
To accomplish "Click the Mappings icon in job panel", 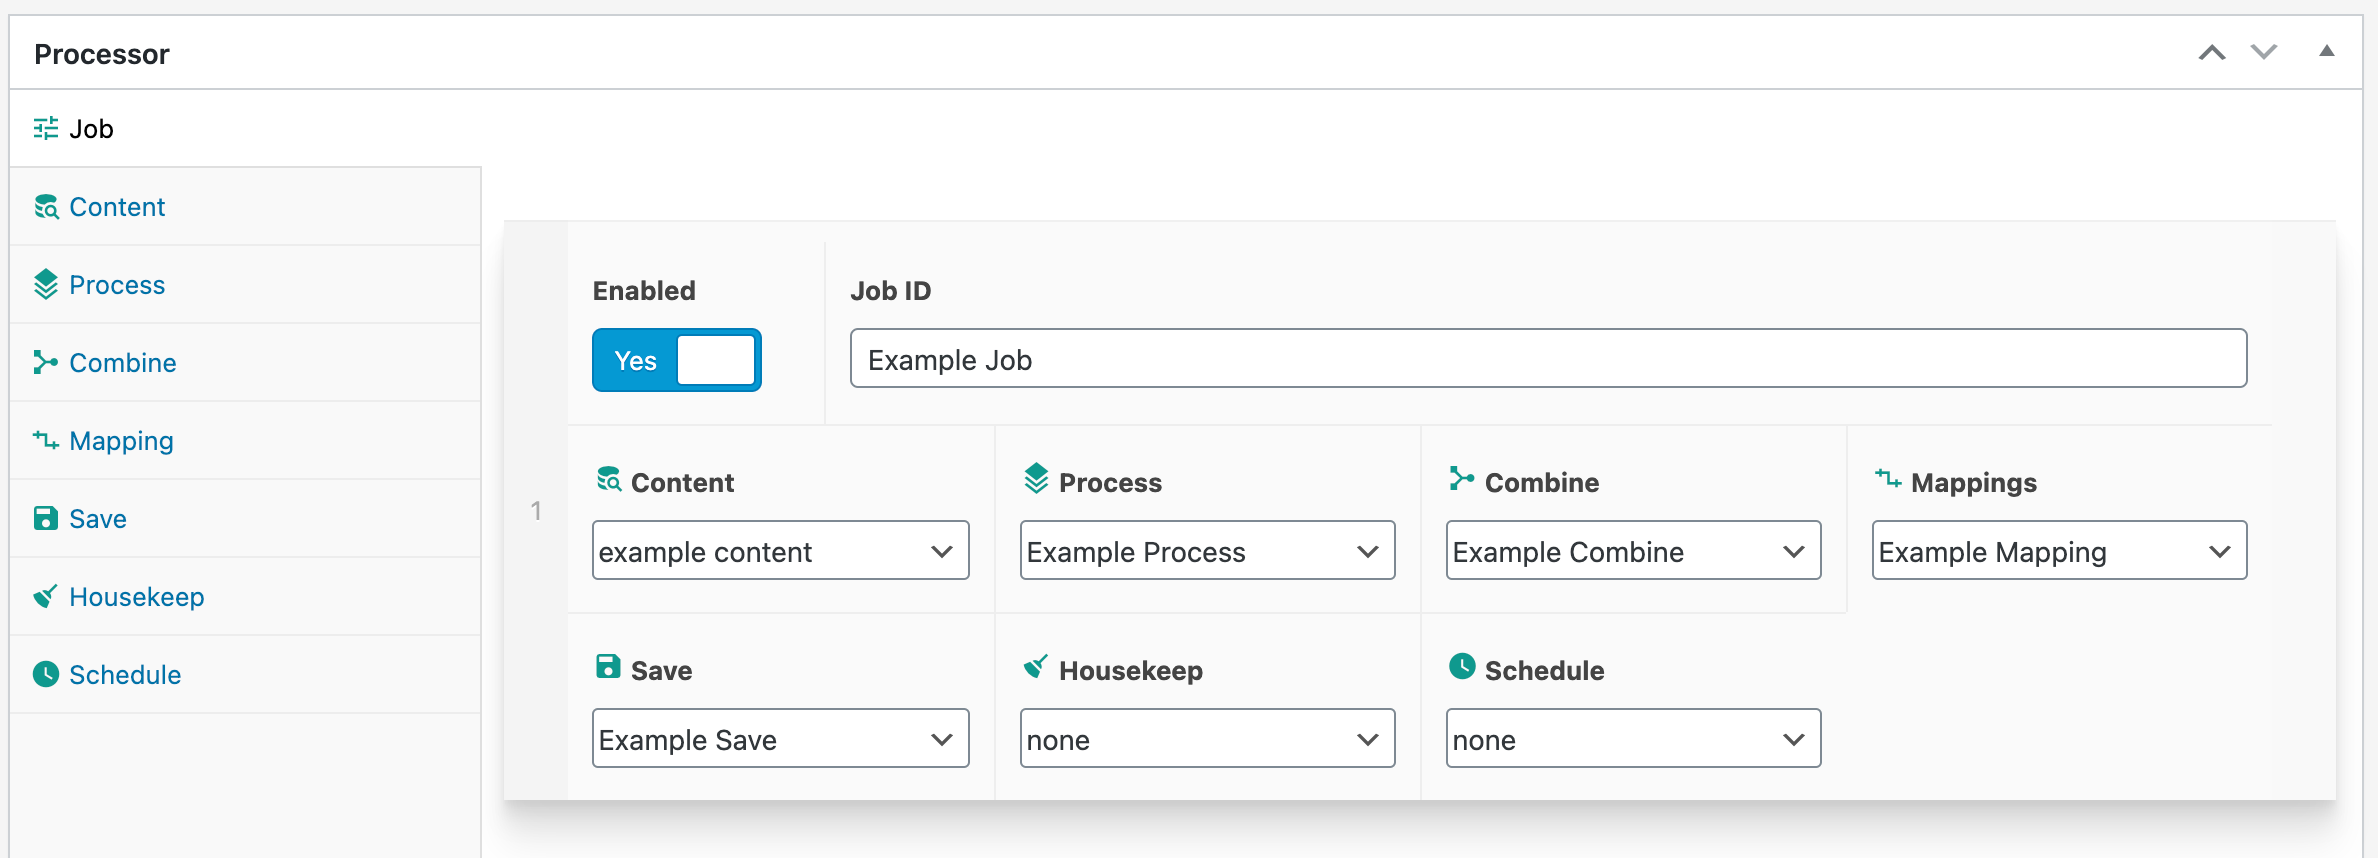I will (1888, 479).
